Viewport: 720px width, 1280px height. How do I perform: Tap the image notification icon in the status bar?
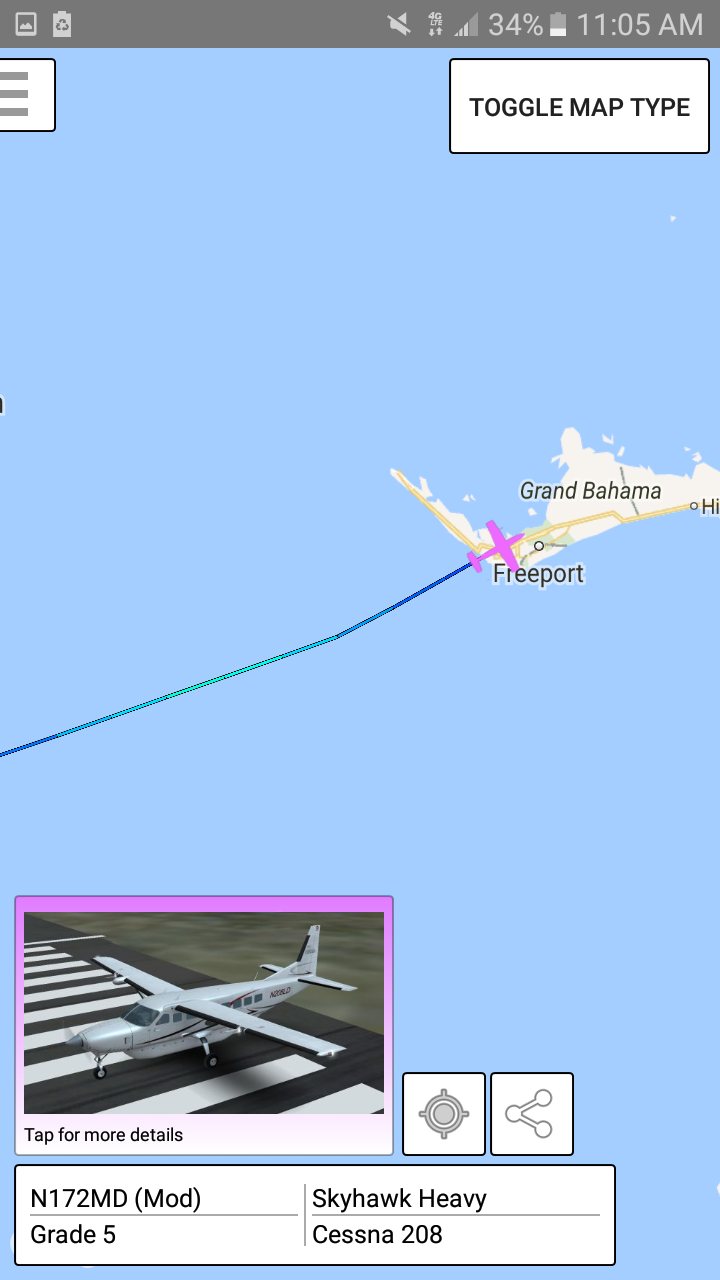(25, 24)
